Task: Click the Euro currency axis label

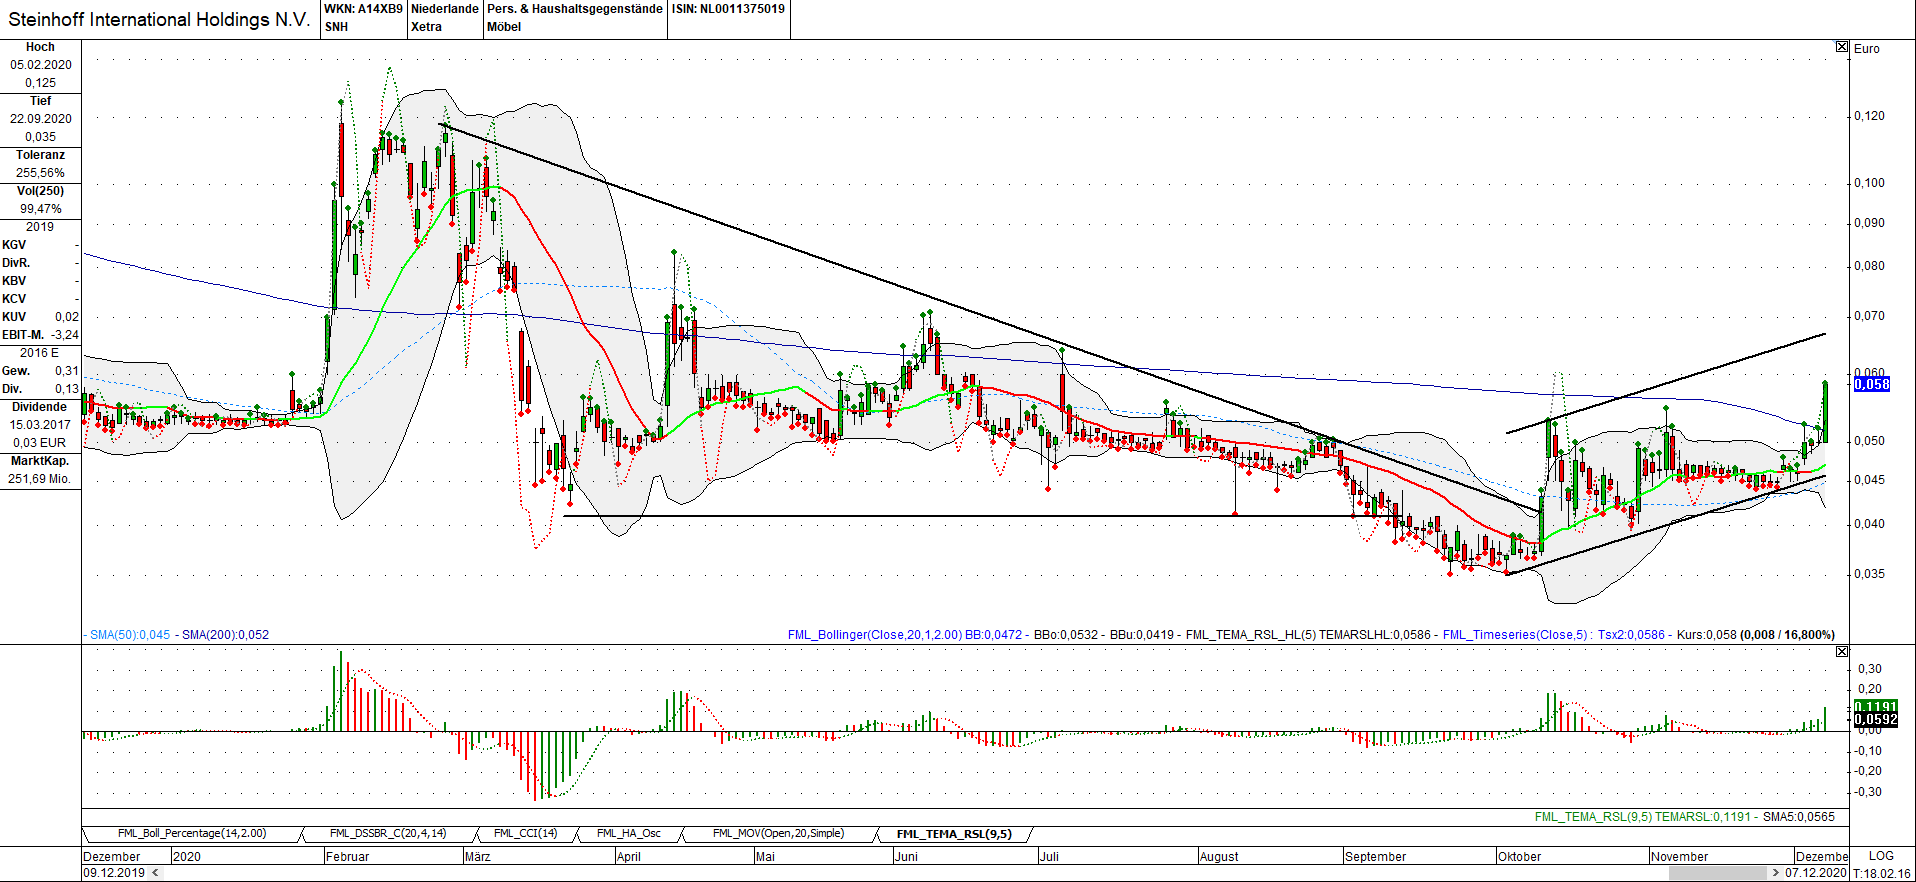Action: point(1867,48)
